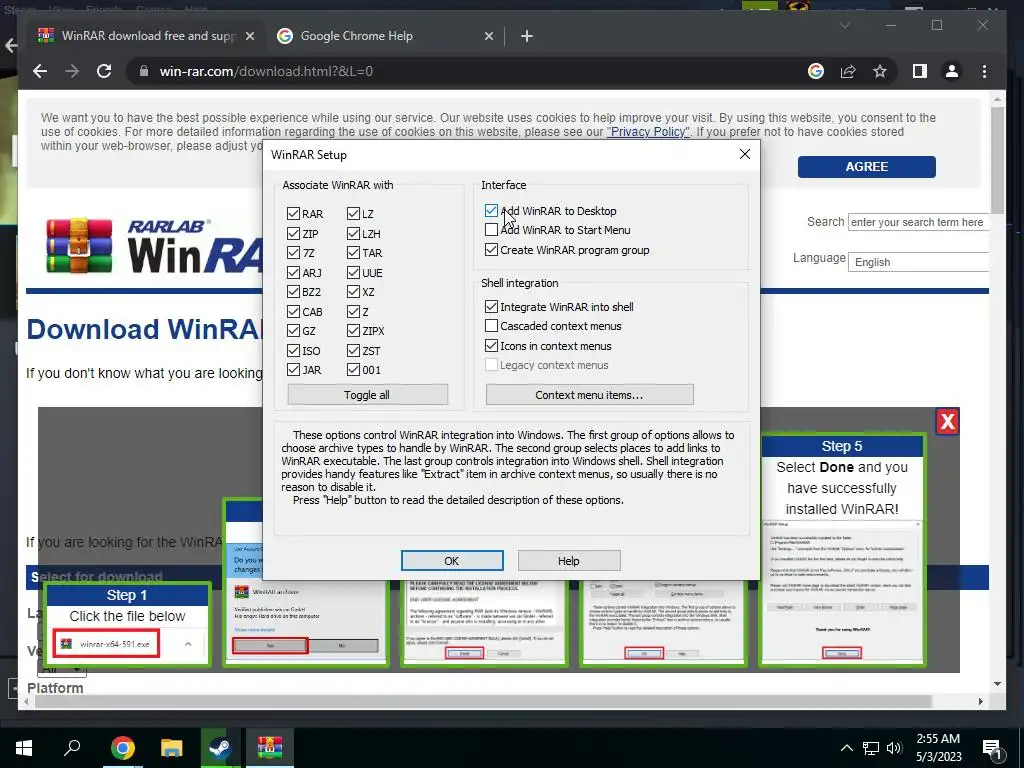
Task: Bookmark this page with the star icon
Action: pos(880,71)
